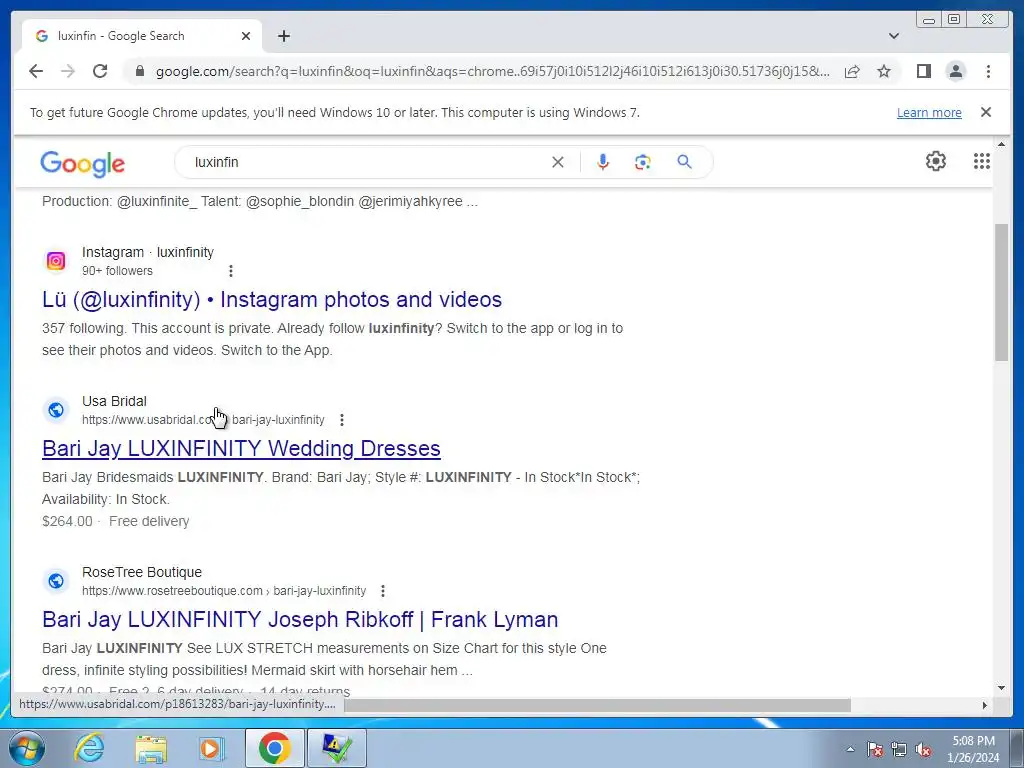Image resolution: width=1024 pixels, height=768 pixels.
Task: Click the '$264.00 · Free delivery' text
Action: click(116, 521)
